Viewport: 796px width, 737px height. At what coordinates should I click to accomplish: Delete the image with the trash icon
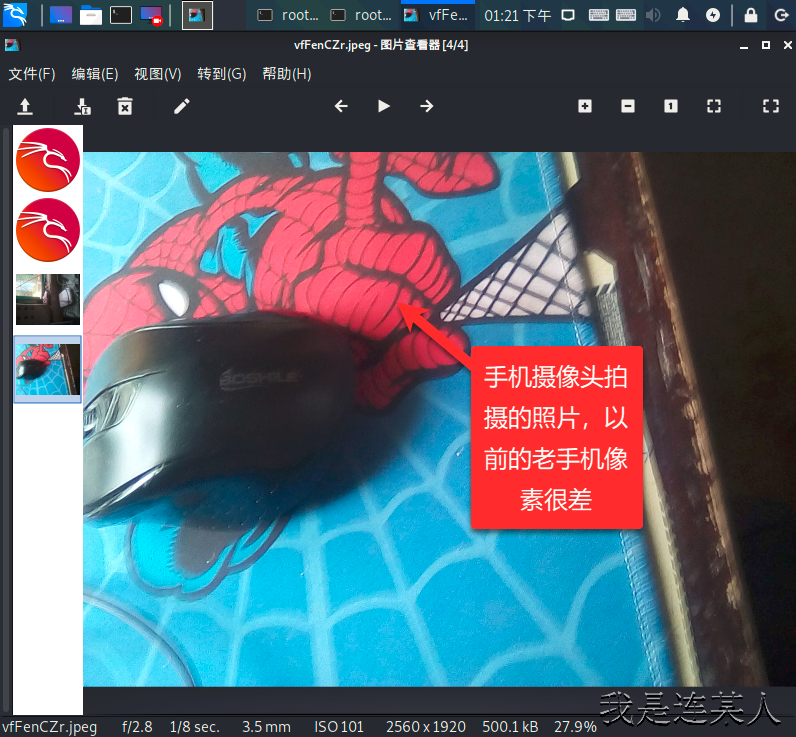tap(125, 106)
